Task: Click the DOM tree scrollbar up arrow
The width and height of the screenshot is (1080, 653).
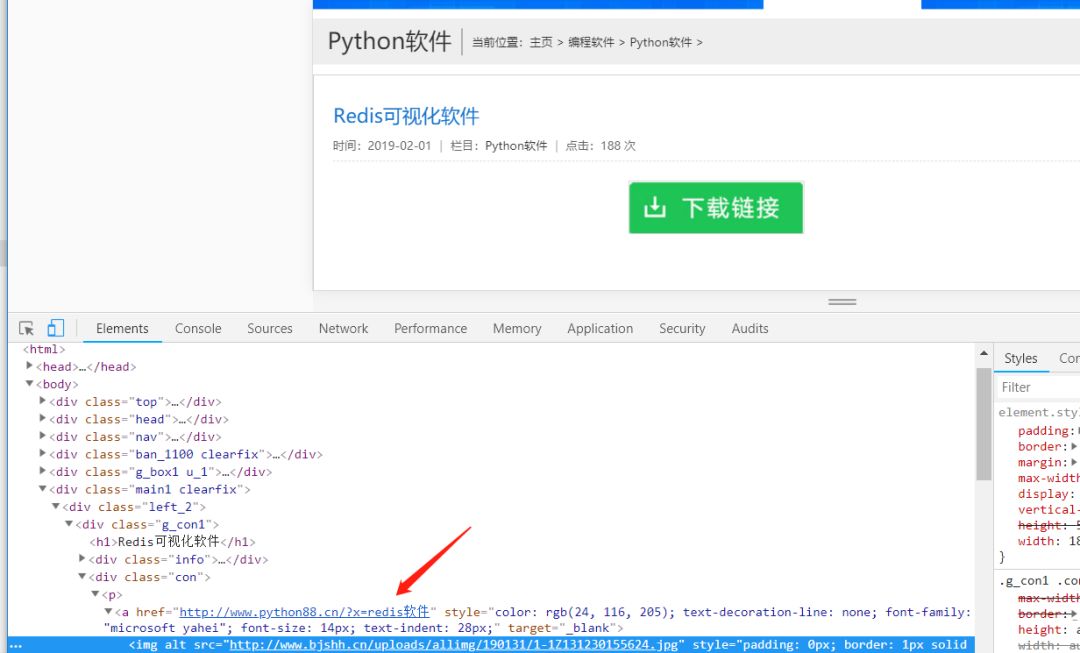Action: [984, 353]
